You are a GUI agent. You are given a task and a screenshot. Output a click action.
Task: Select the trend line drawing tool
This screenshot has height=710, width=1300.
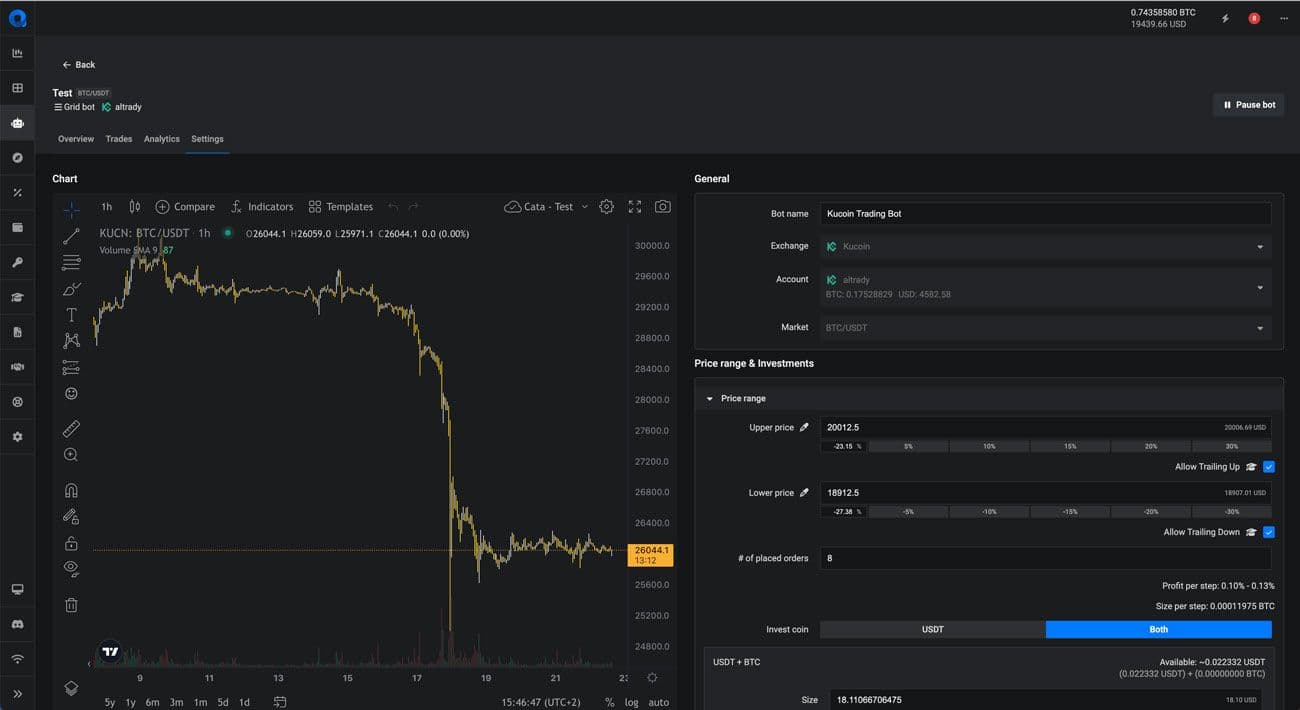point(71,237)
